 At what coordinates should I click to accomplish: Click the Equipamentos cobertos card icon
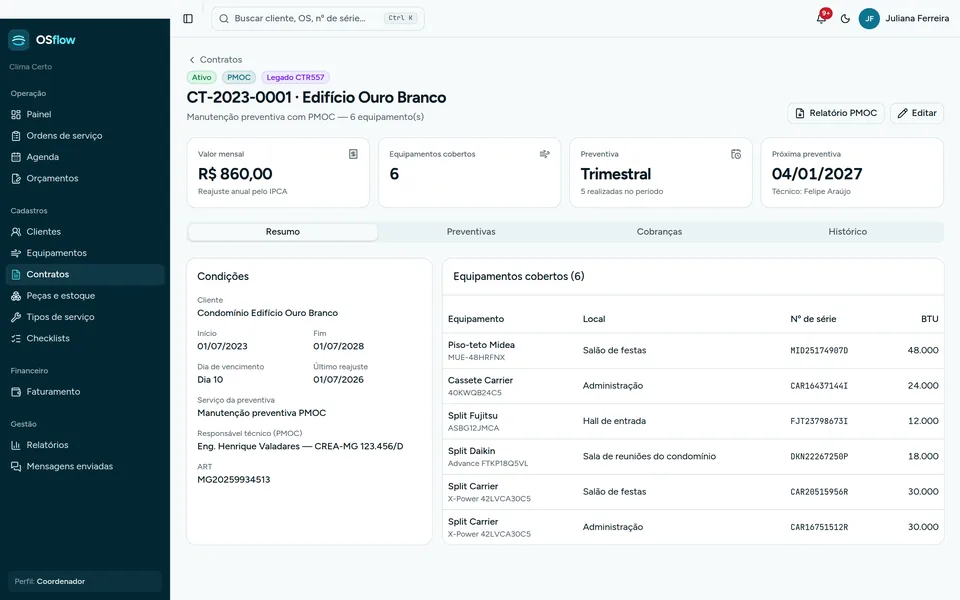click(x=544, y=154)
